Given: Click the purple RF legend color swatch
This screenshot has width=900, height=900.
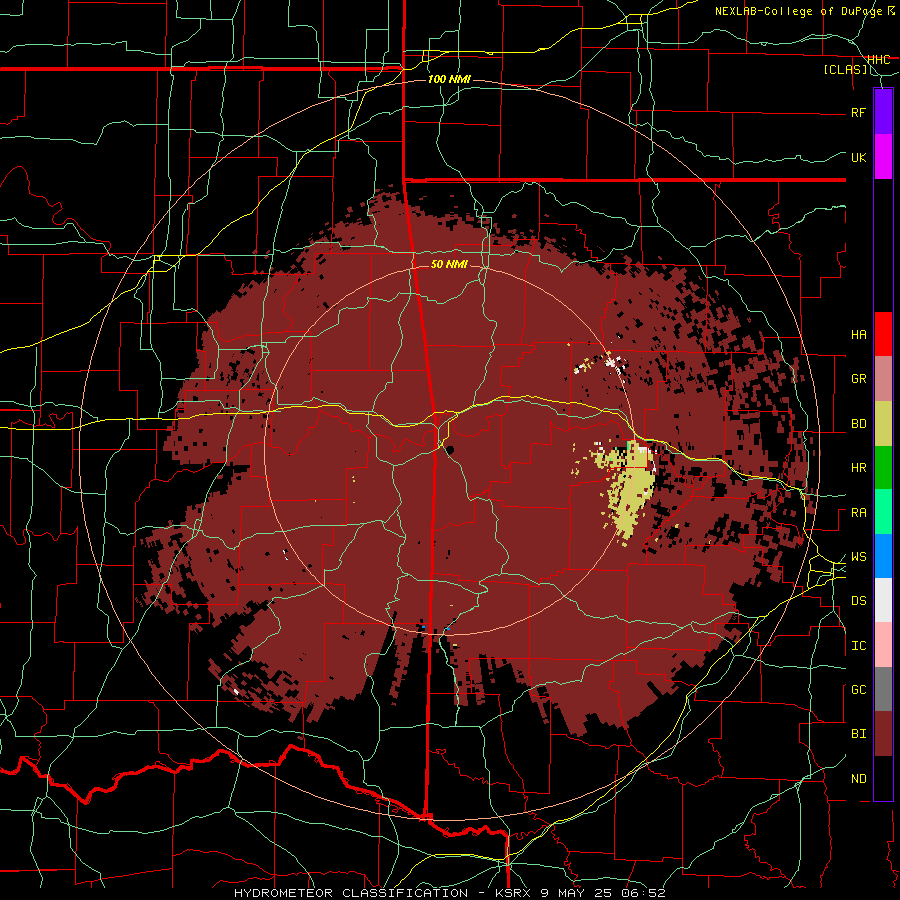Looking at the screenshot, I should pos(883,111).
